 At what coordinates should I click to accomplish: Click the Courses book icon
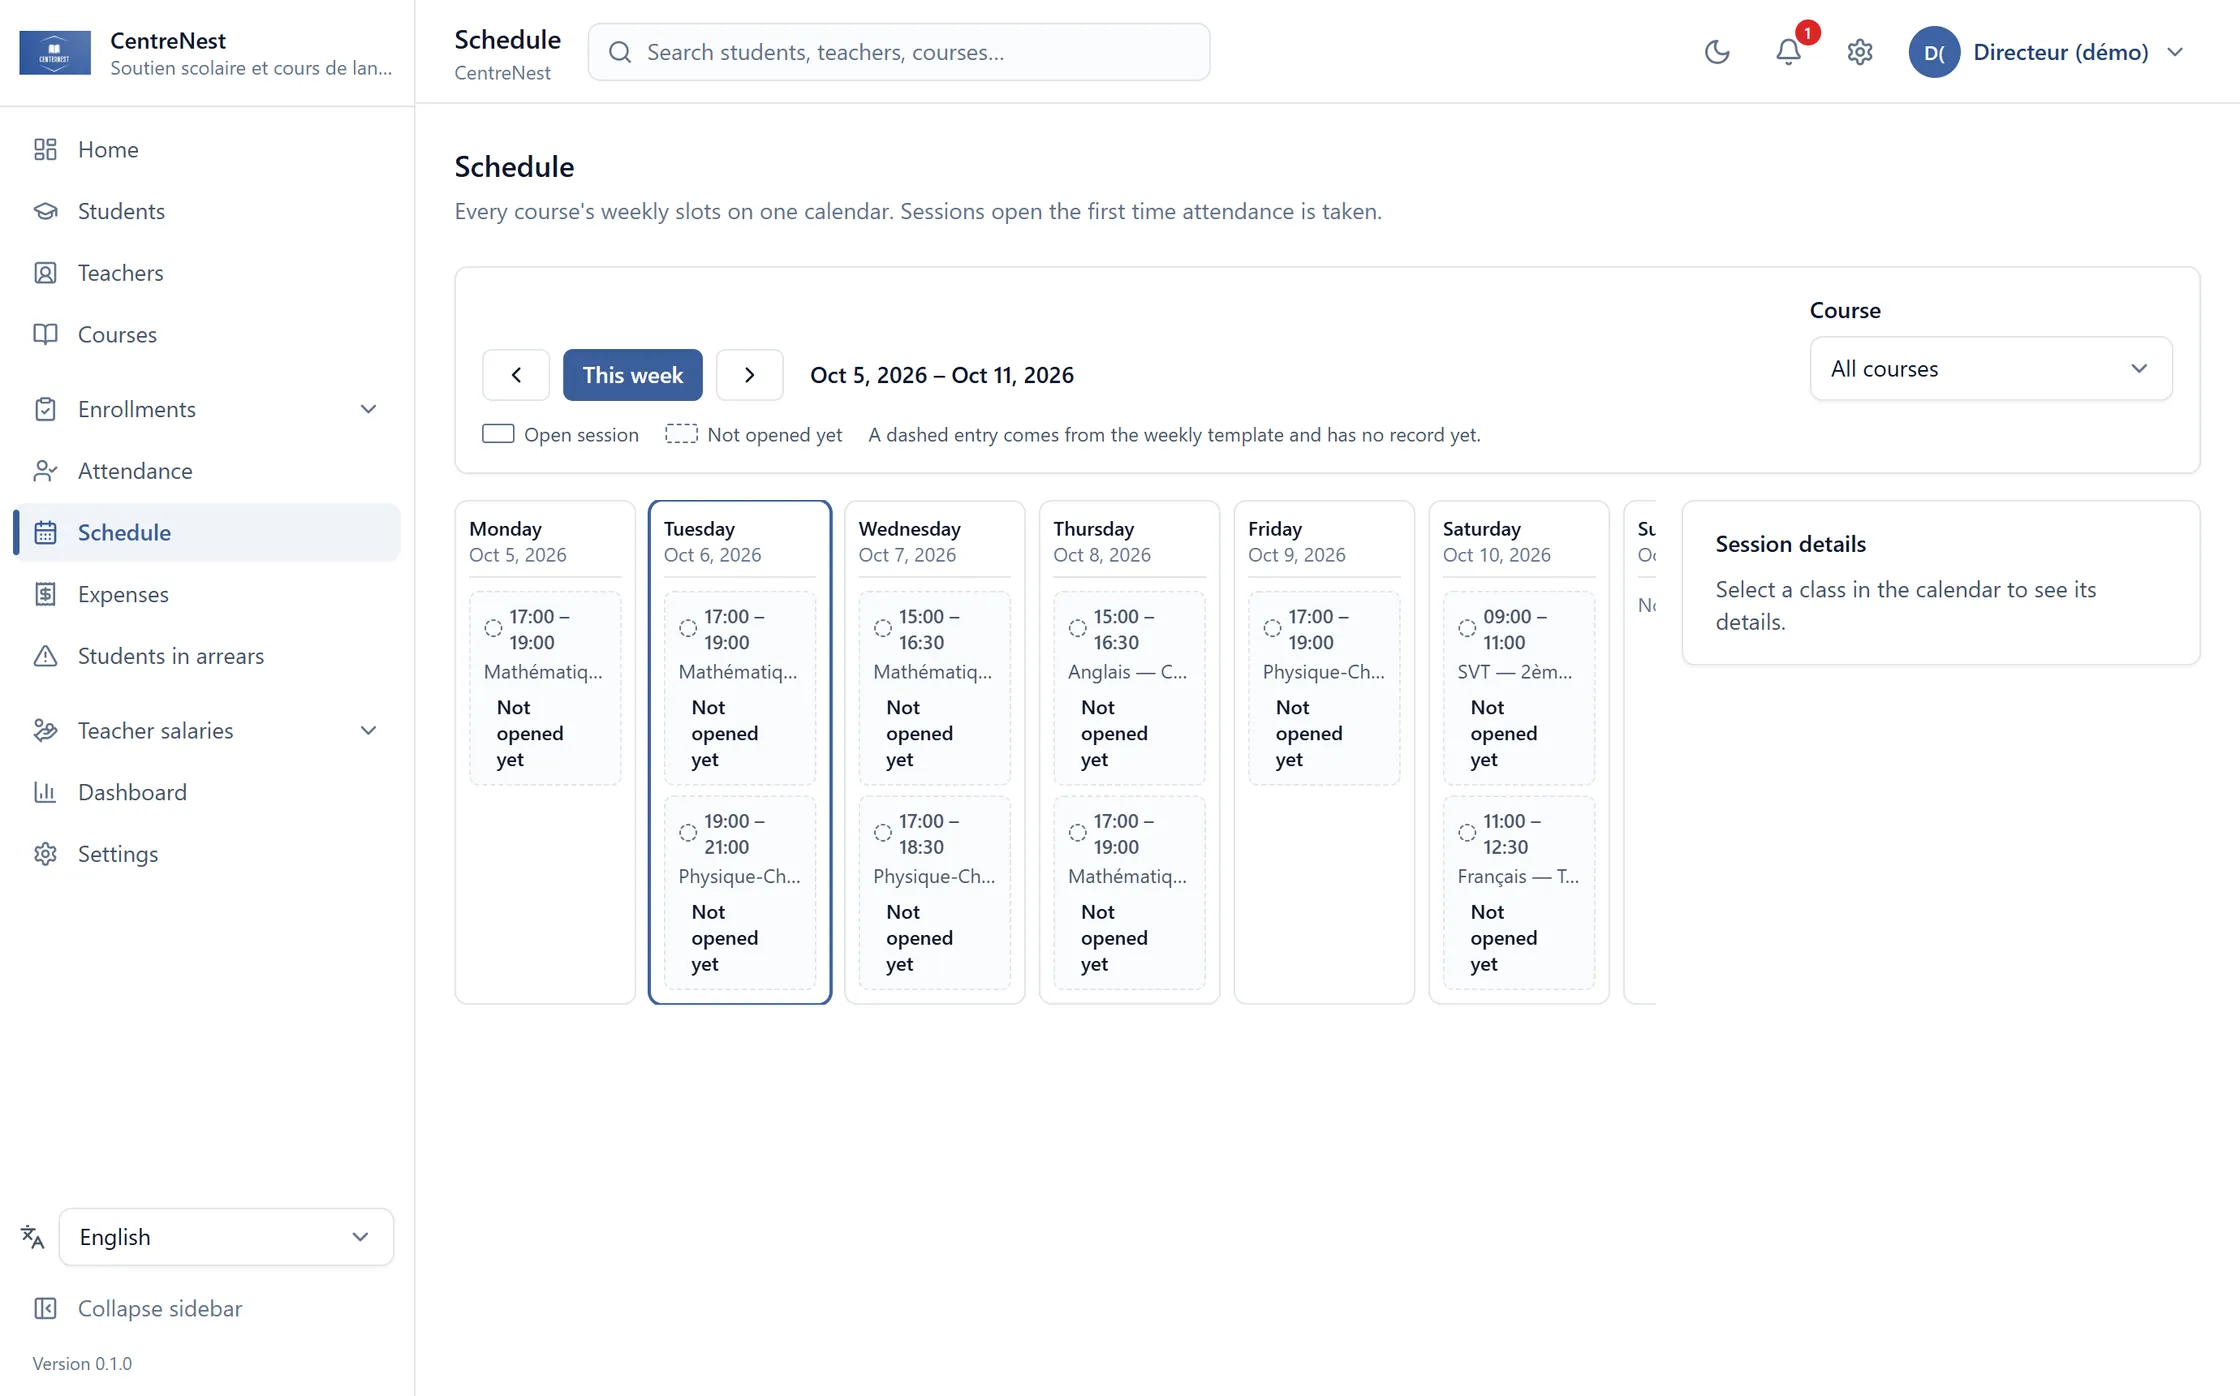tap(45, 334)
